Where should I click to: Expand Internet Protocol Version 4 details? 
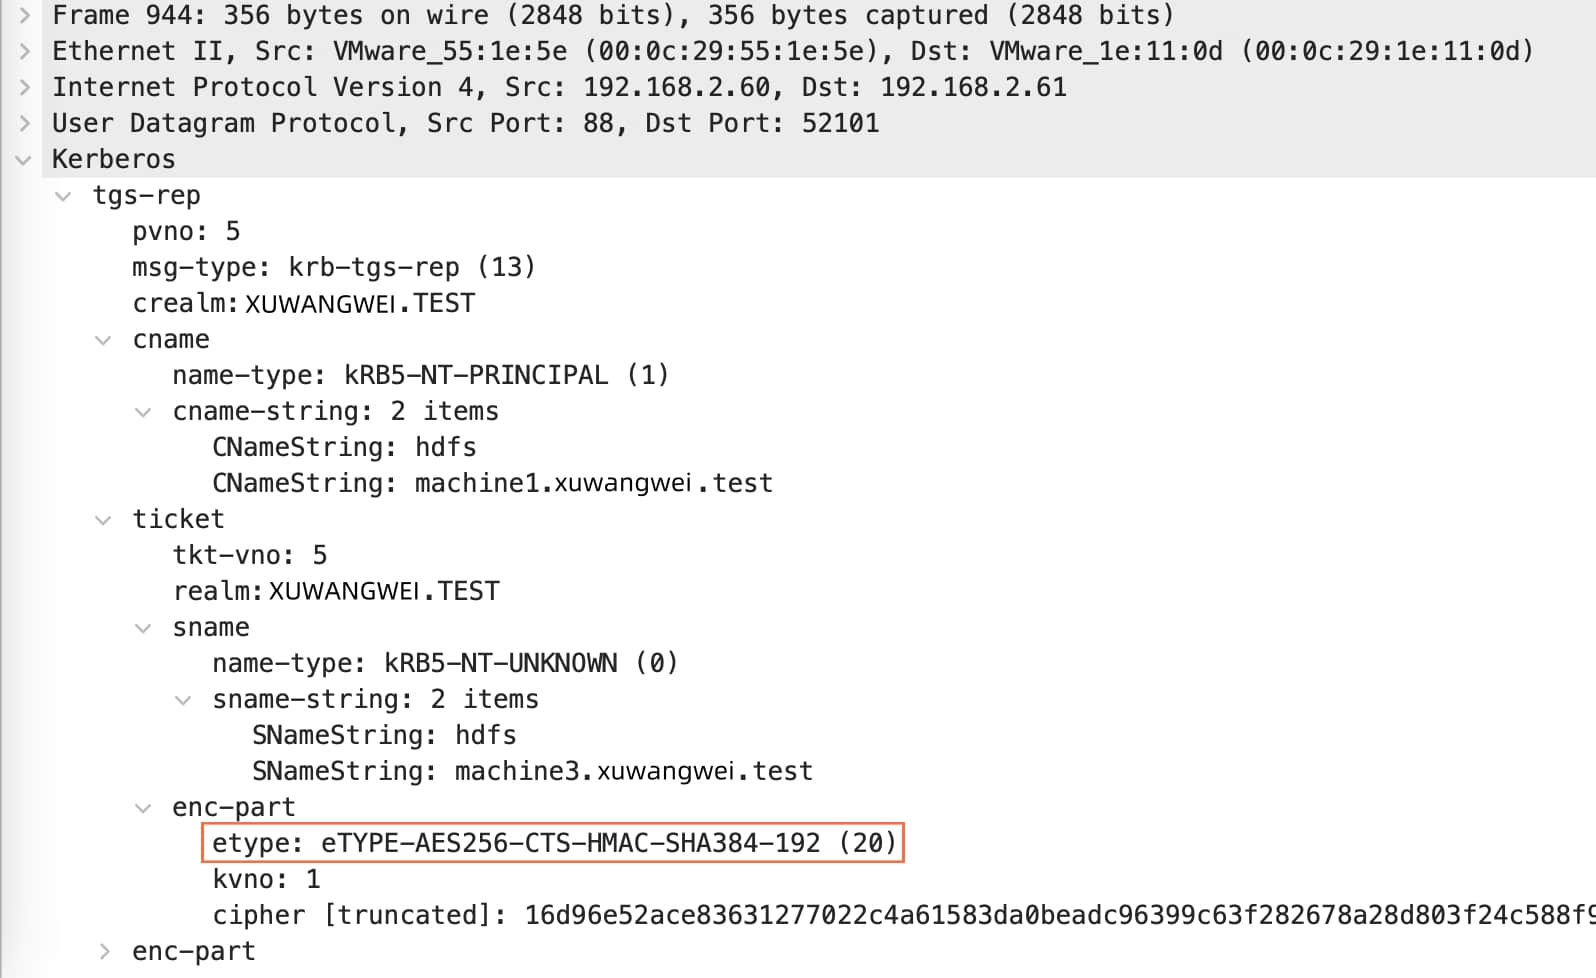pyautogui.click(x=25, y=87)
